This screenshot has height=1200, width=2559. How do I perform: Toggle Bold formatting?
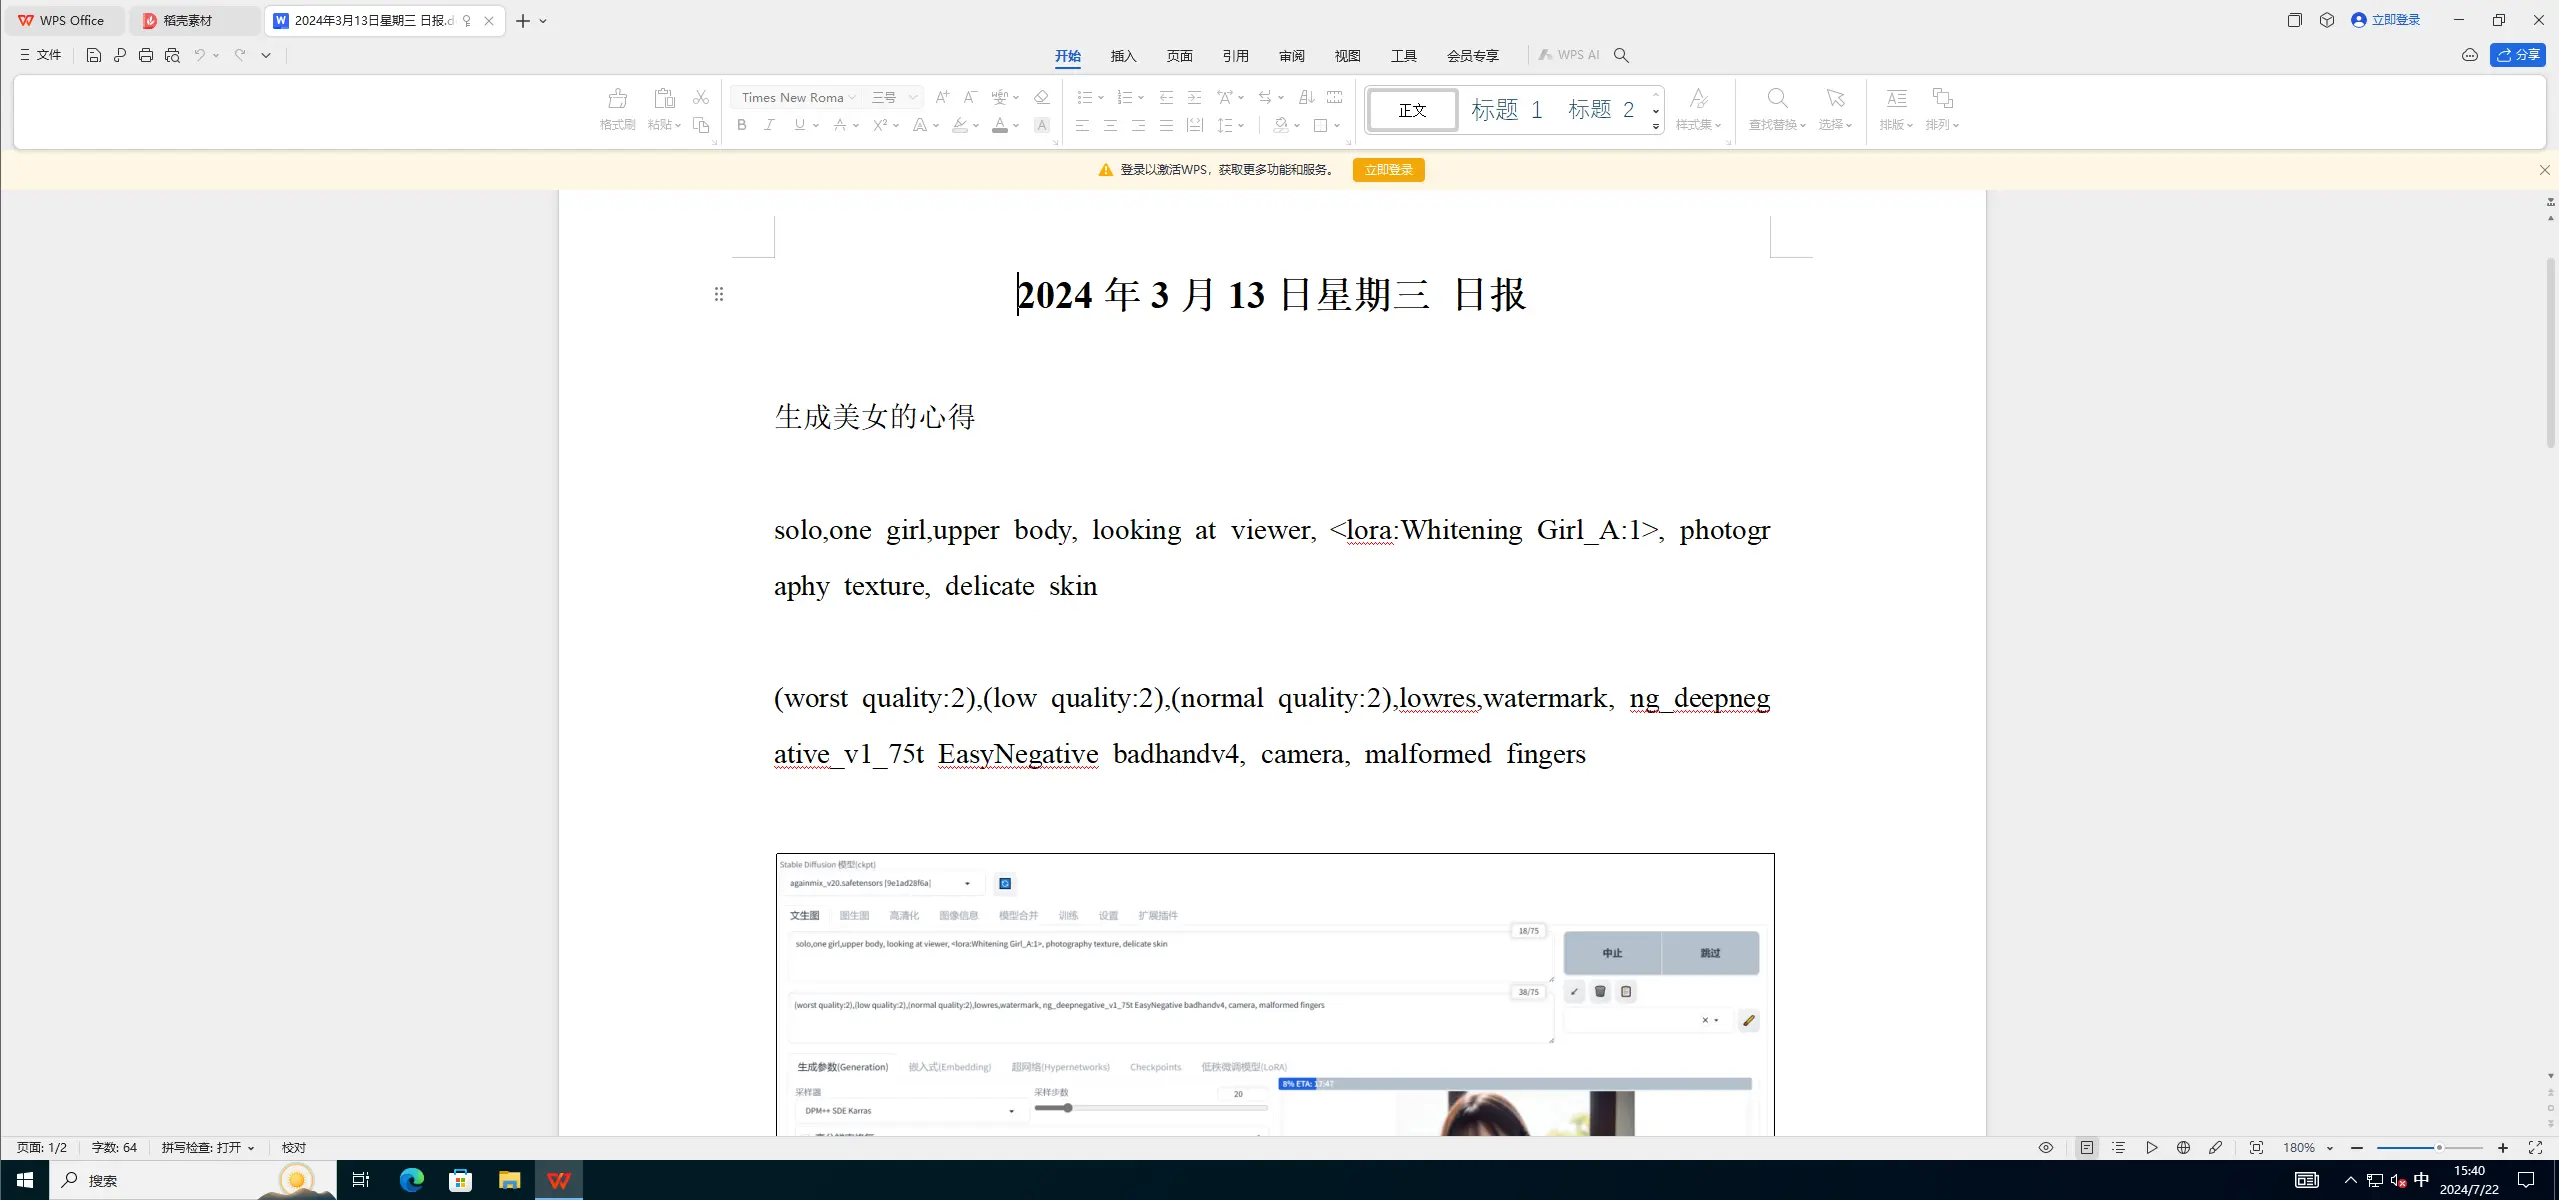(x=741, y=125)
